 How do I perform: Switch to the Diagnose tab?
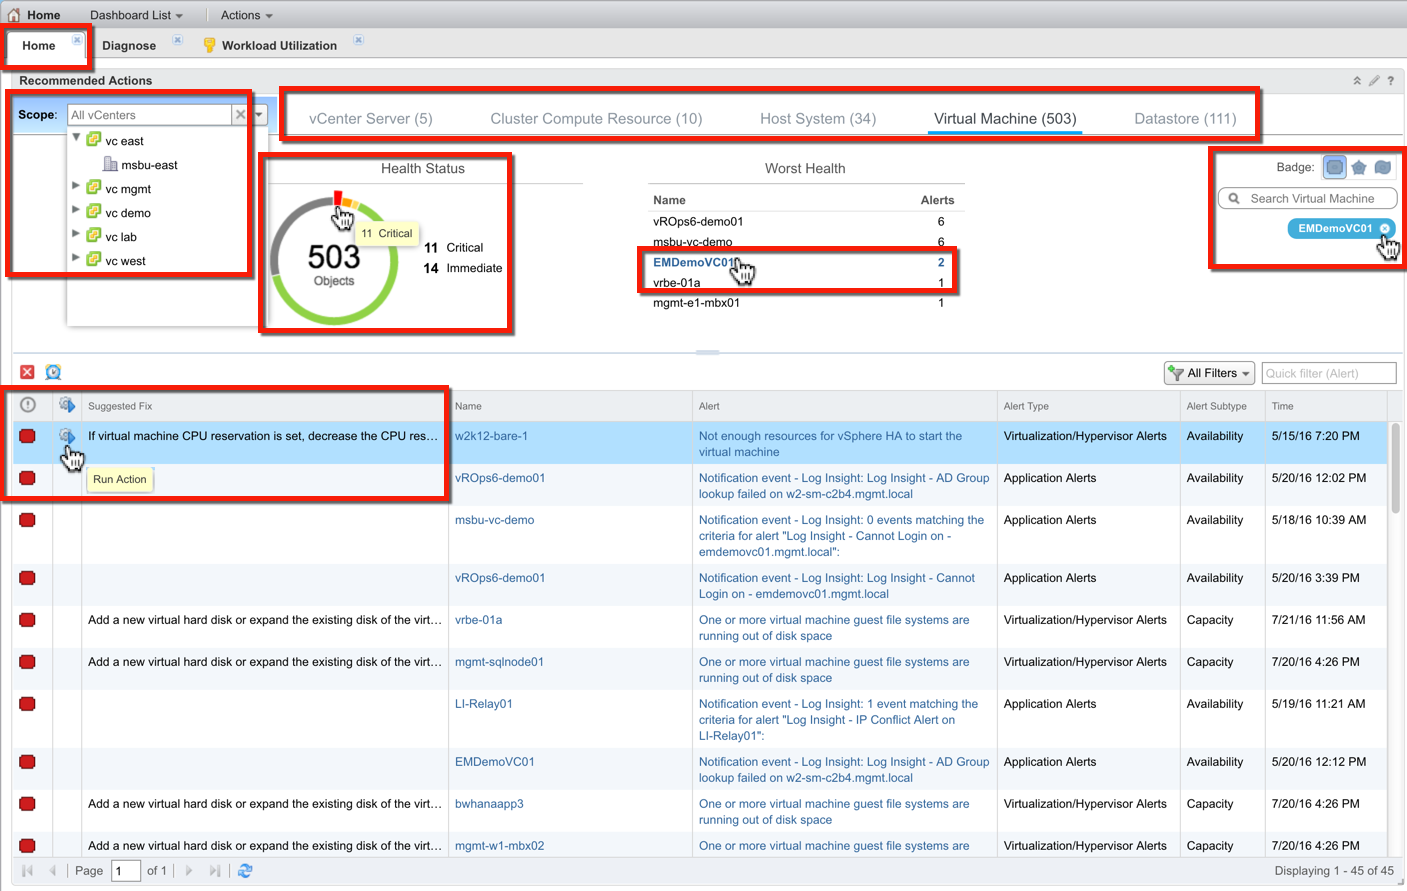point(128,45)
